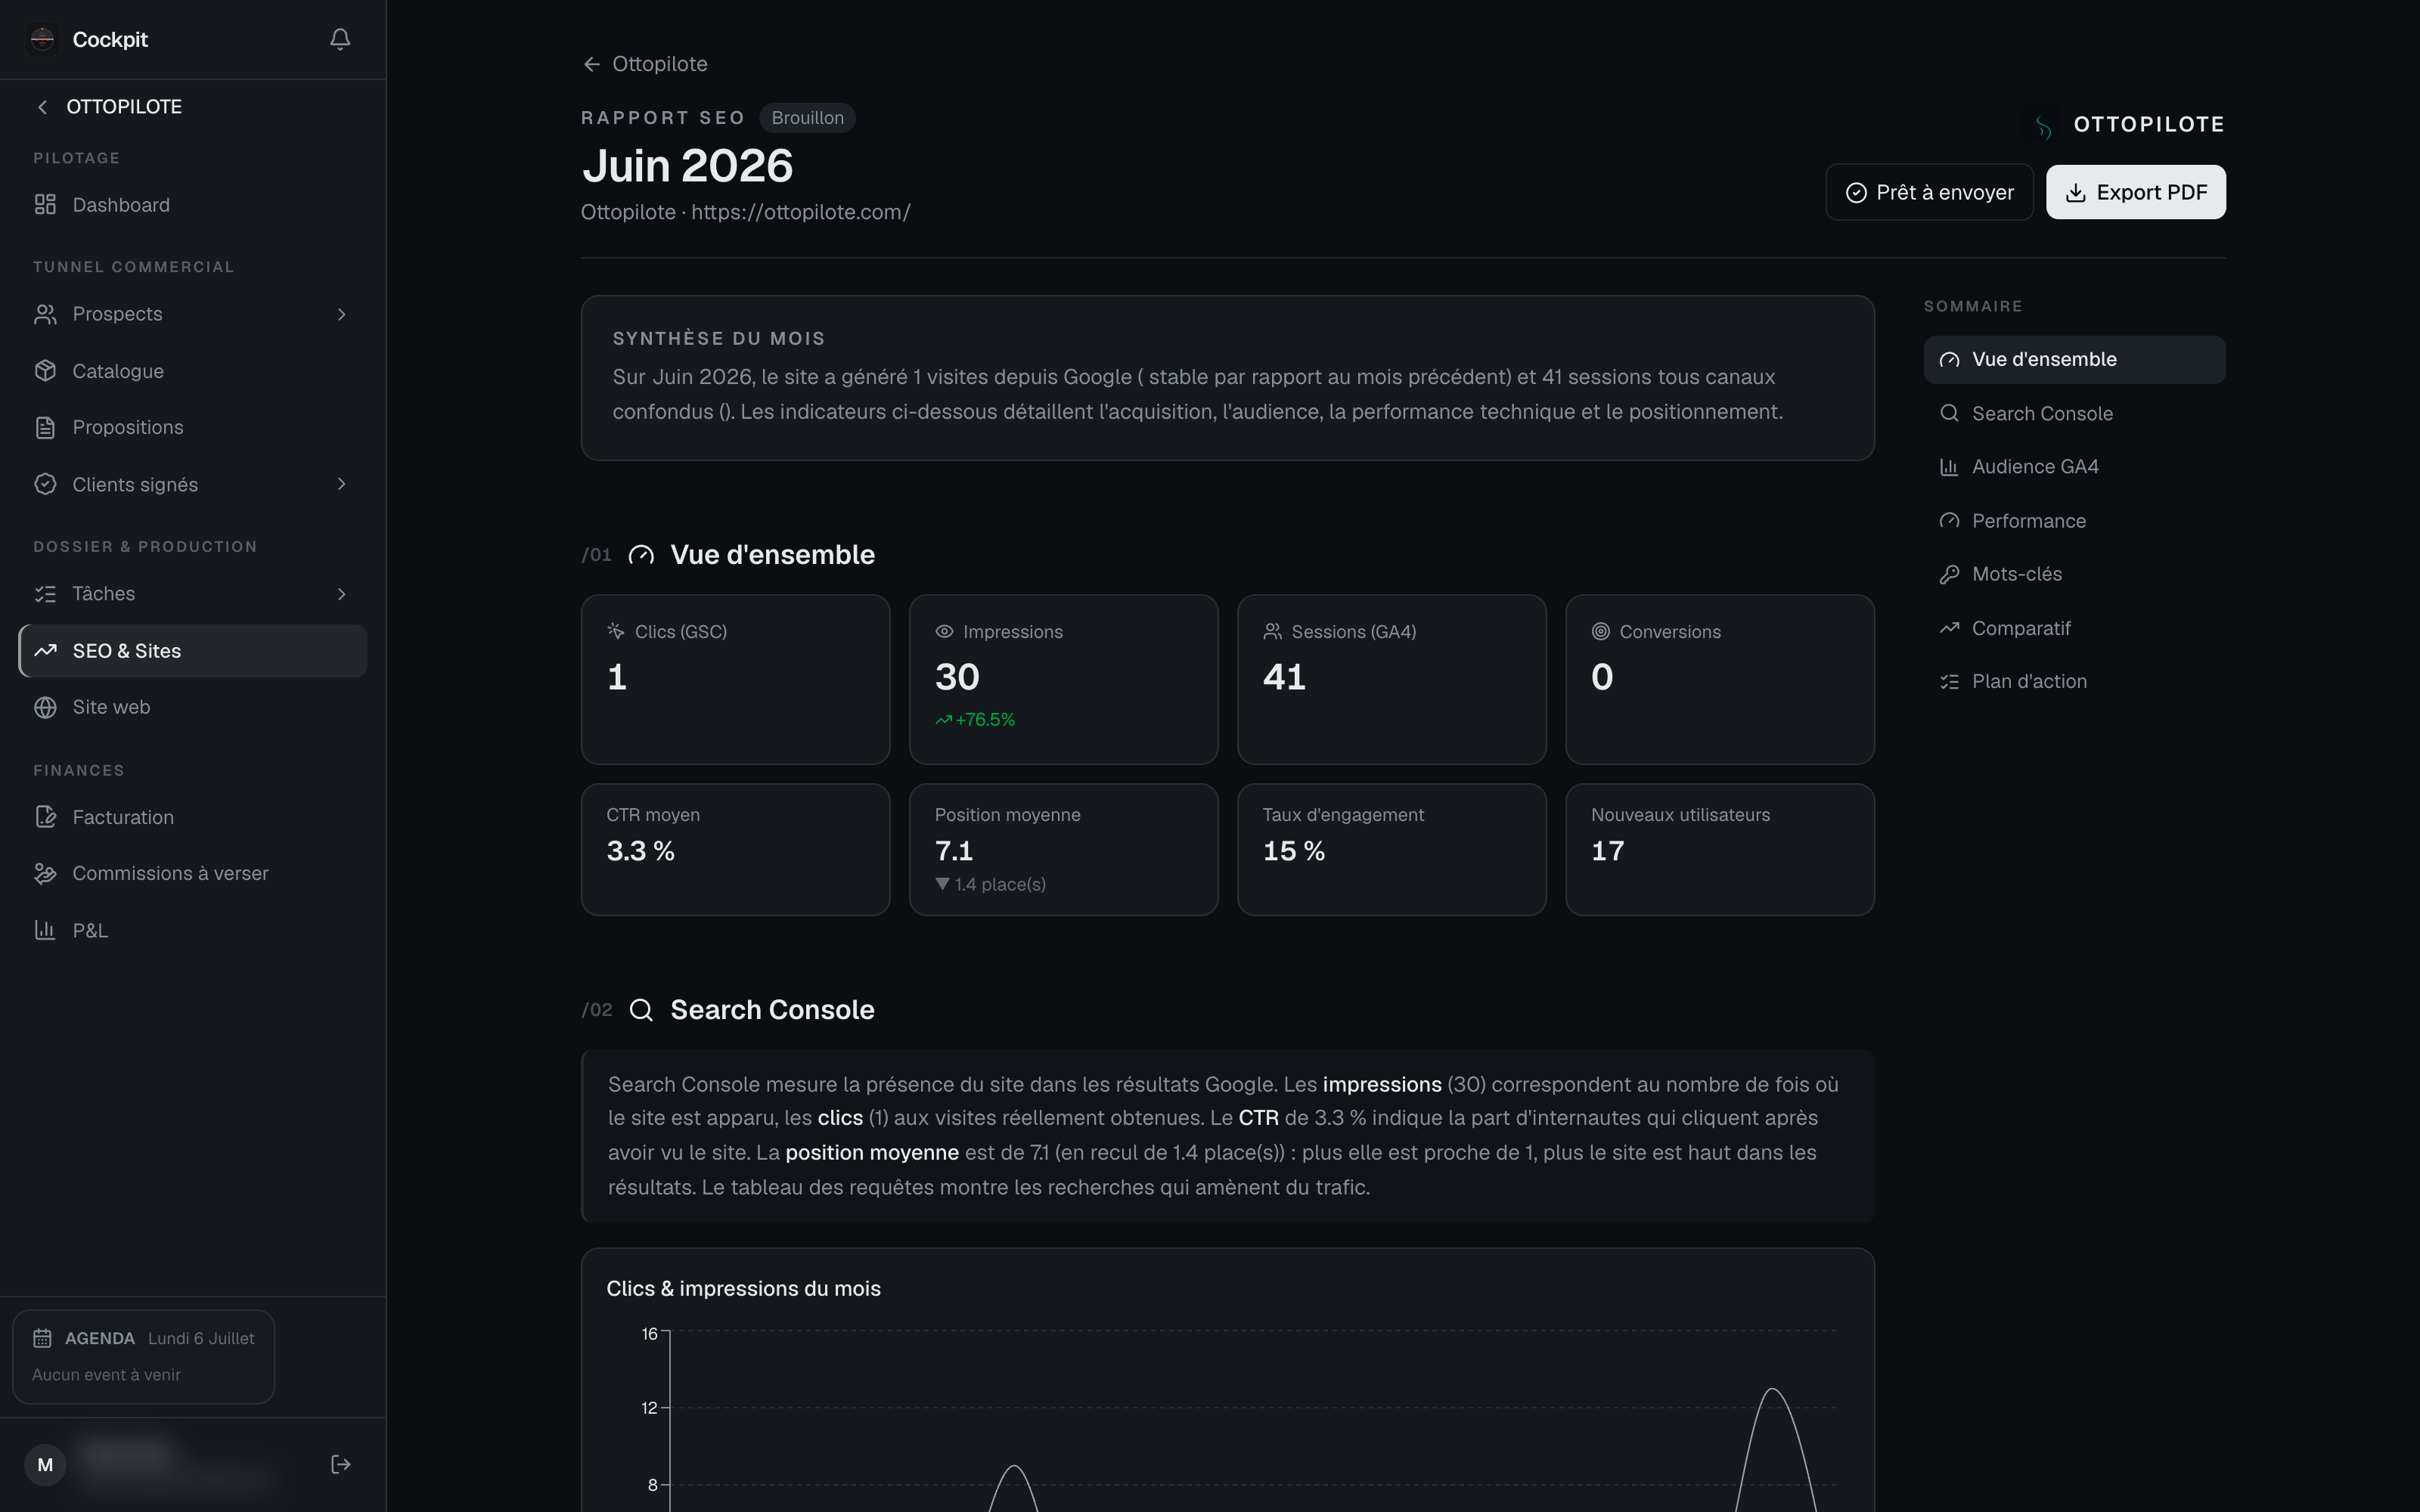Click the Dashboard grid icon
Image resolution: width=2420 pixels, height=1512 pixels.
click(x=45, y=205)
